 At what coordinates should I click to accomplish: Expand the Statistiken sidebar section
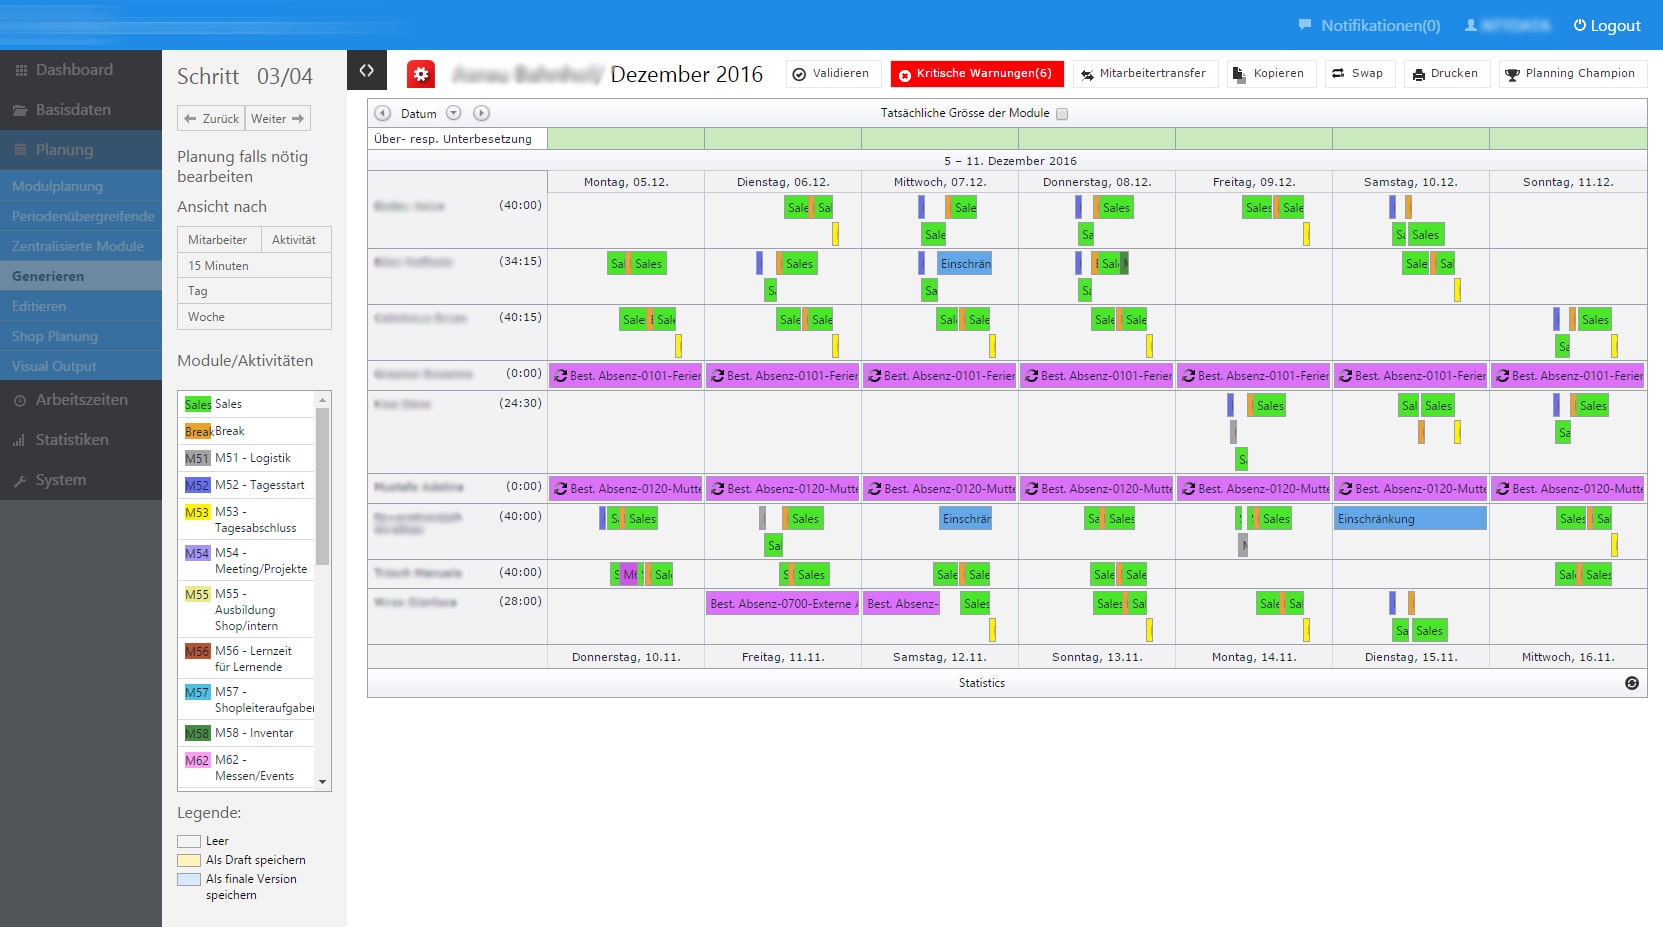pos(71,440)
